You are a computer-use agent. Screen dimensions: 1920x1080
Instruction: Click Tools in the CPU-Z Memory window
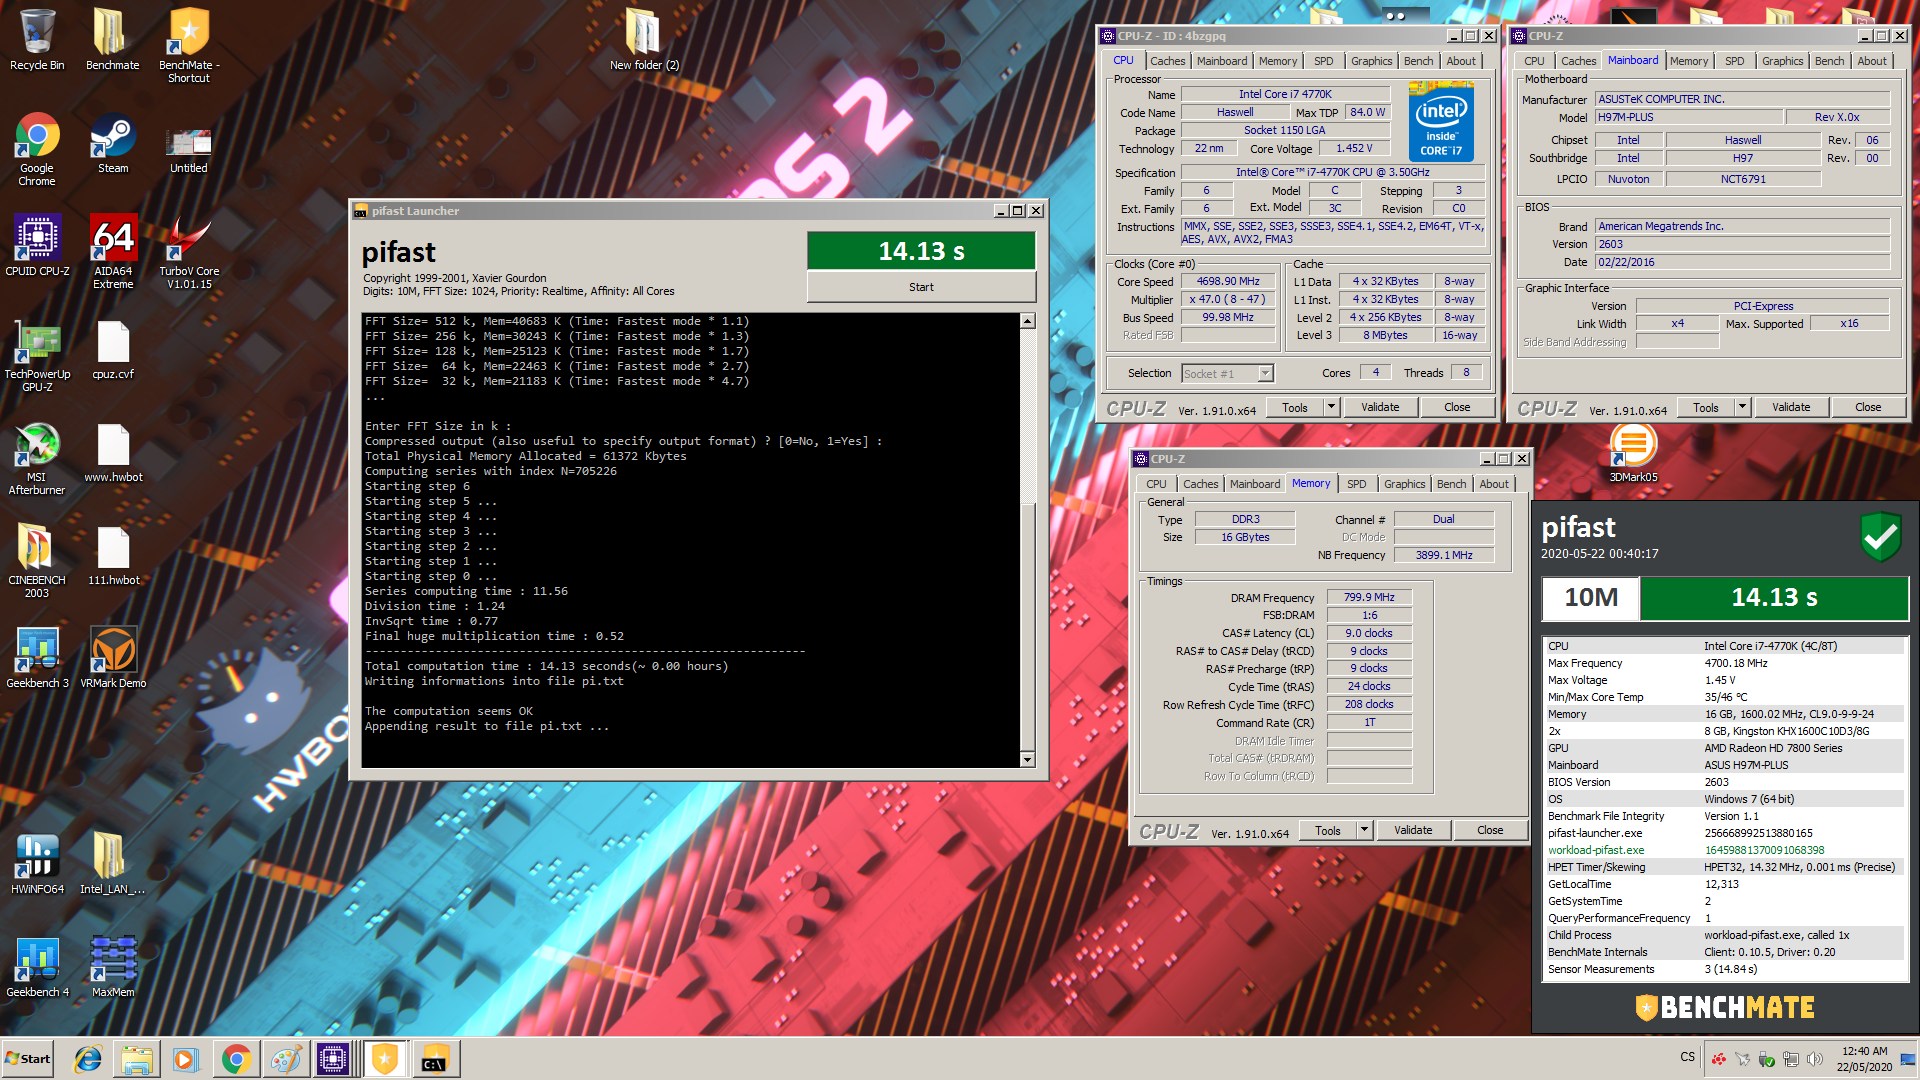tap(1327, 830)
